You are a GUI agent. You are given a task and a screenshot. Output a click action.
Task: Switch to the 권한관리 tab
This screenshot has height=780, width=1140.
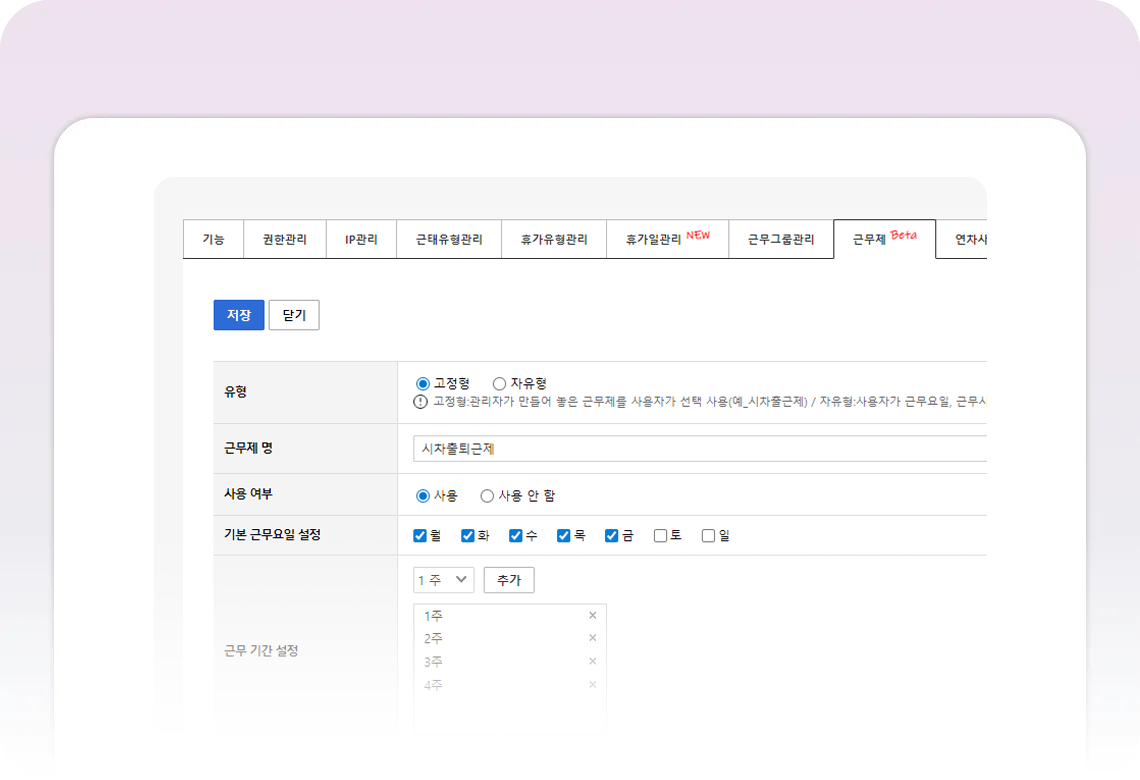point(285,240)
